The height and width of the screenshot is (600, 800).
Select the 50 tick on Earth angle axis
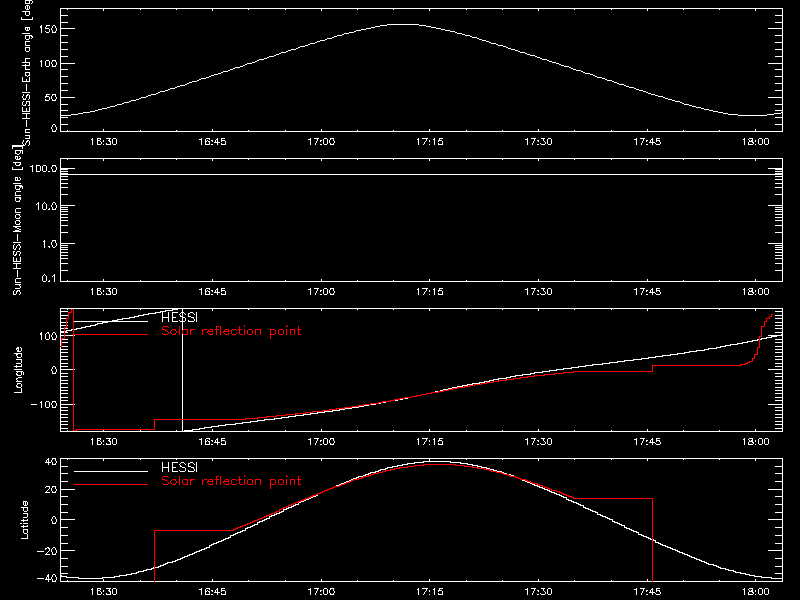click(51, 97)
